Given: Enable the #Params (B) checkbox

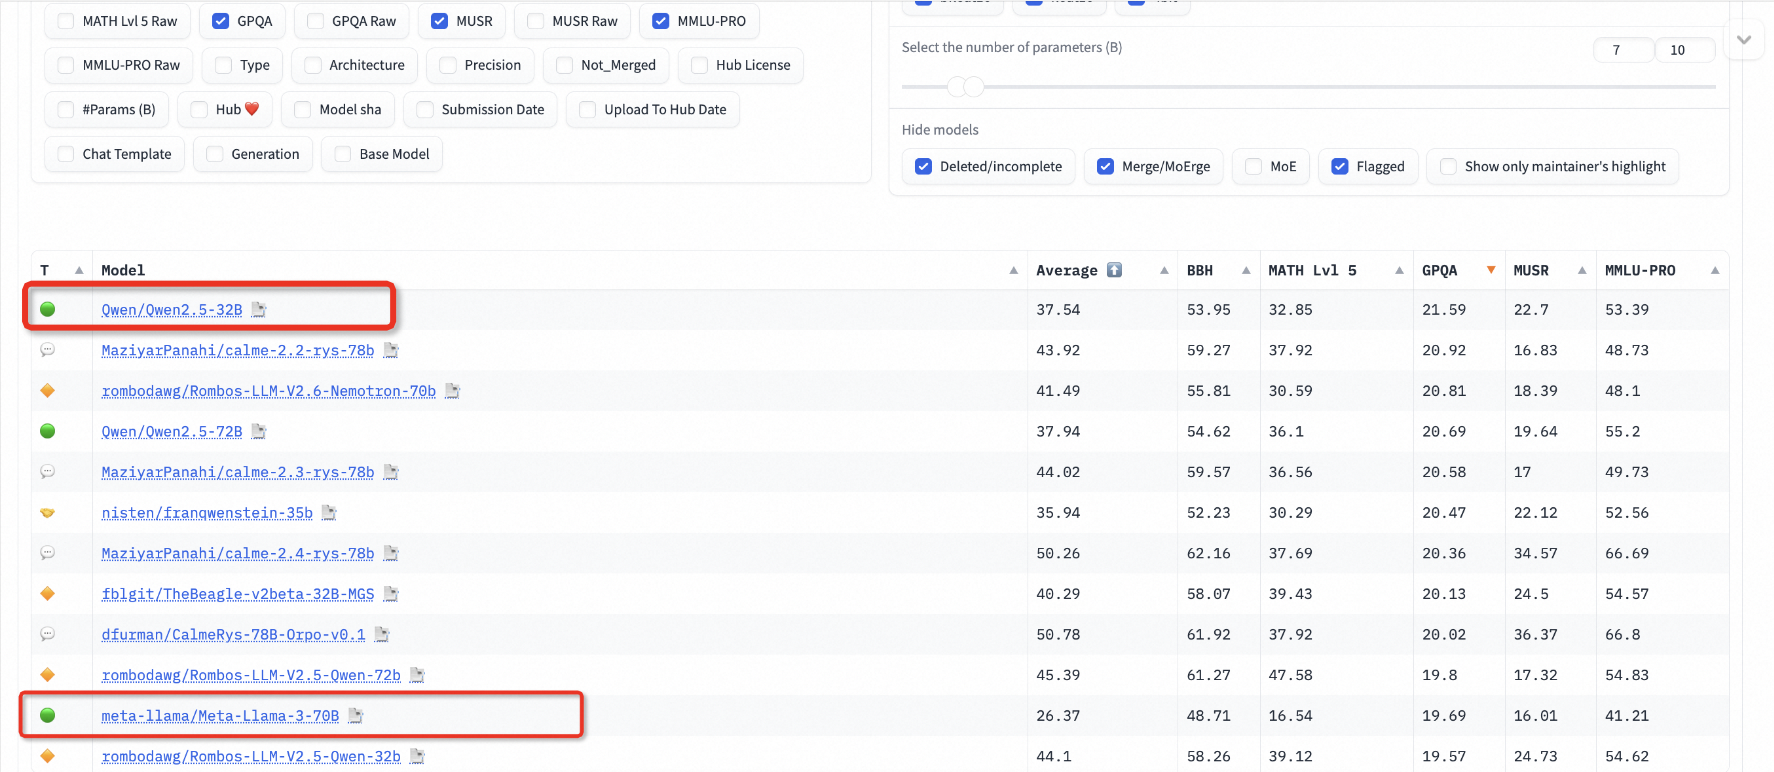Looking at the screenshot, I should point(66,110).
